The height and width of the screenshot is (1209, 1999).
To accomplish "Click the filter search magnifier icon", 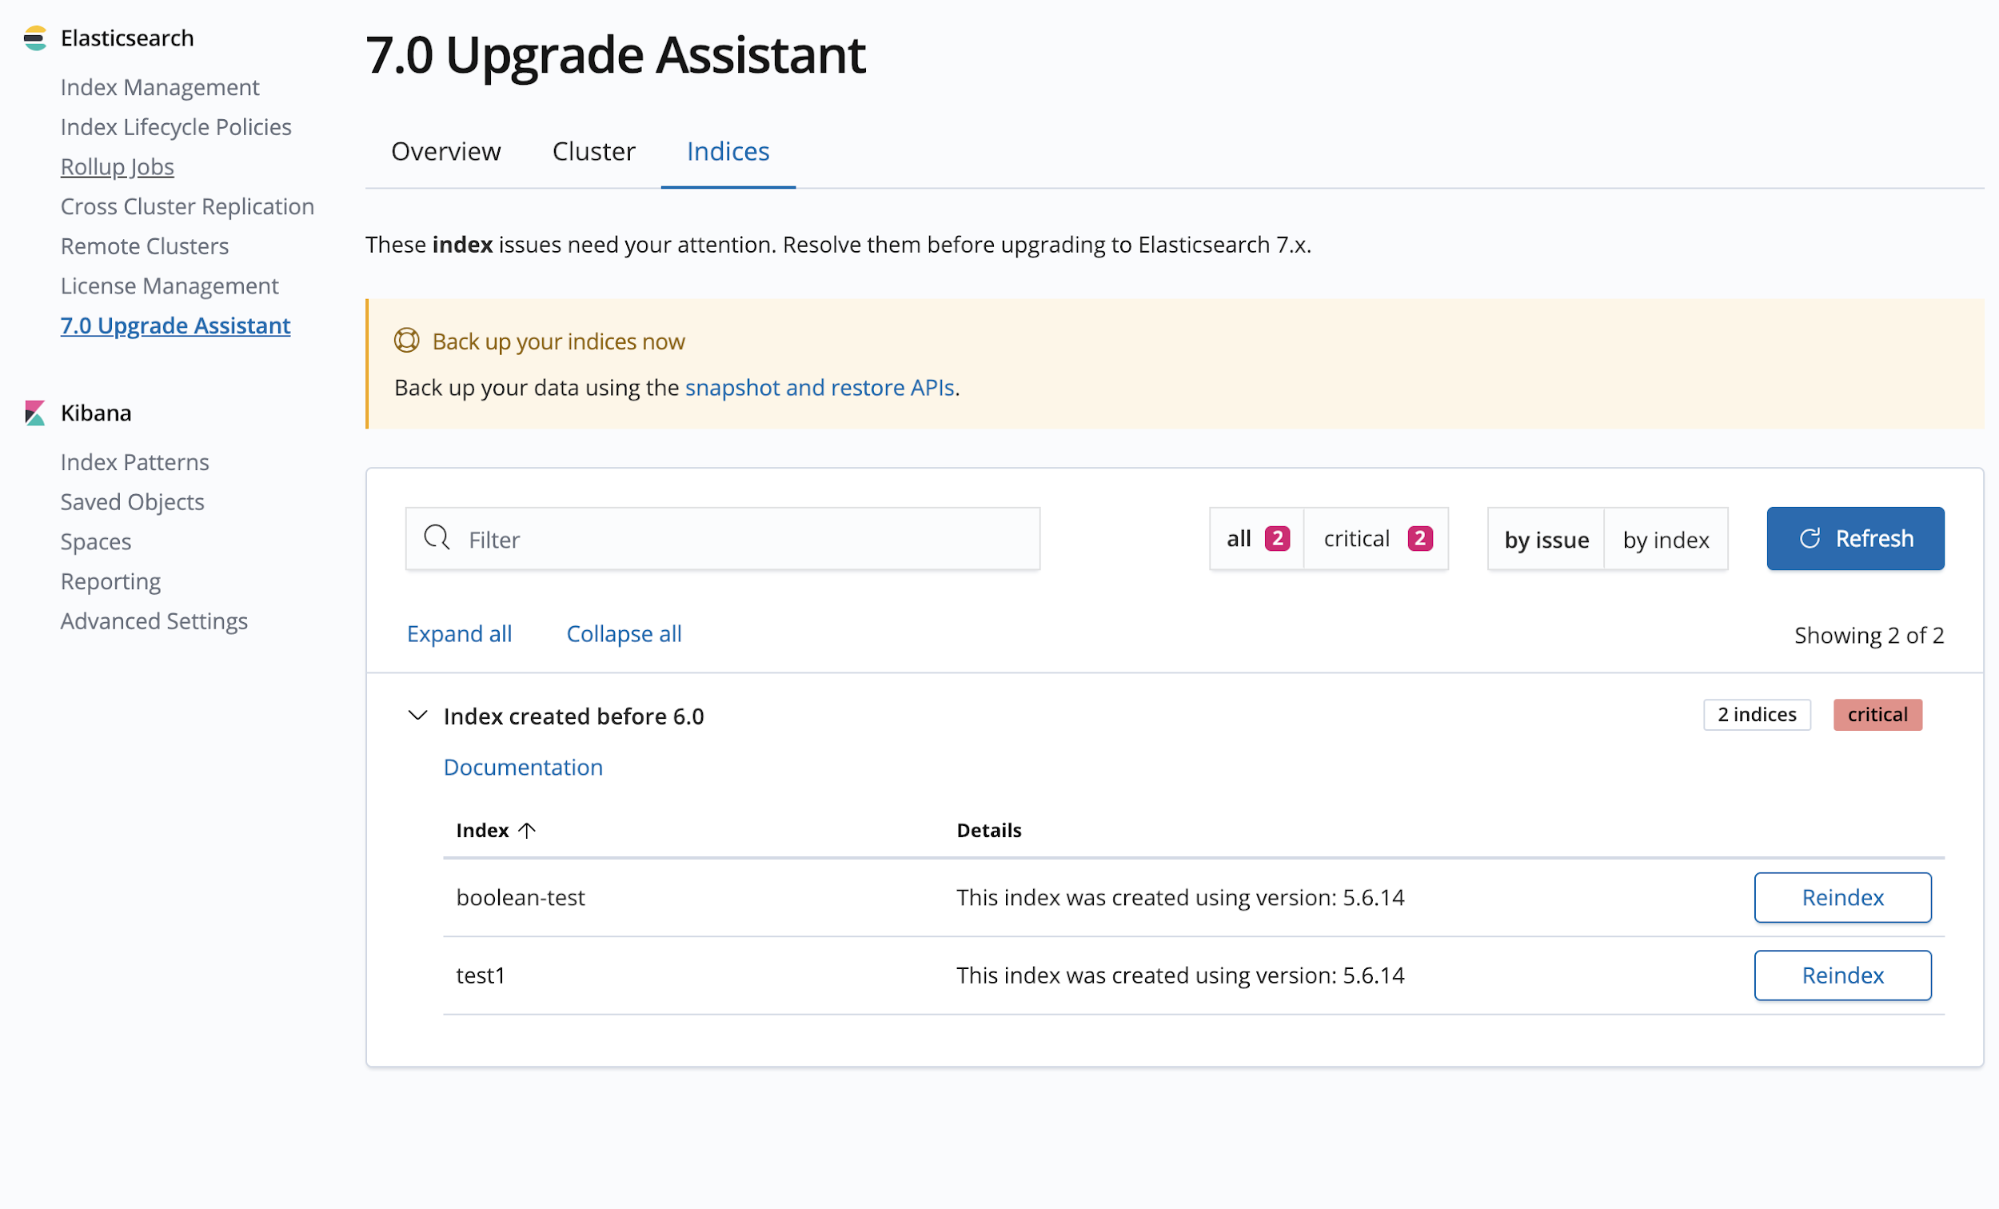I will coord(438,538).
